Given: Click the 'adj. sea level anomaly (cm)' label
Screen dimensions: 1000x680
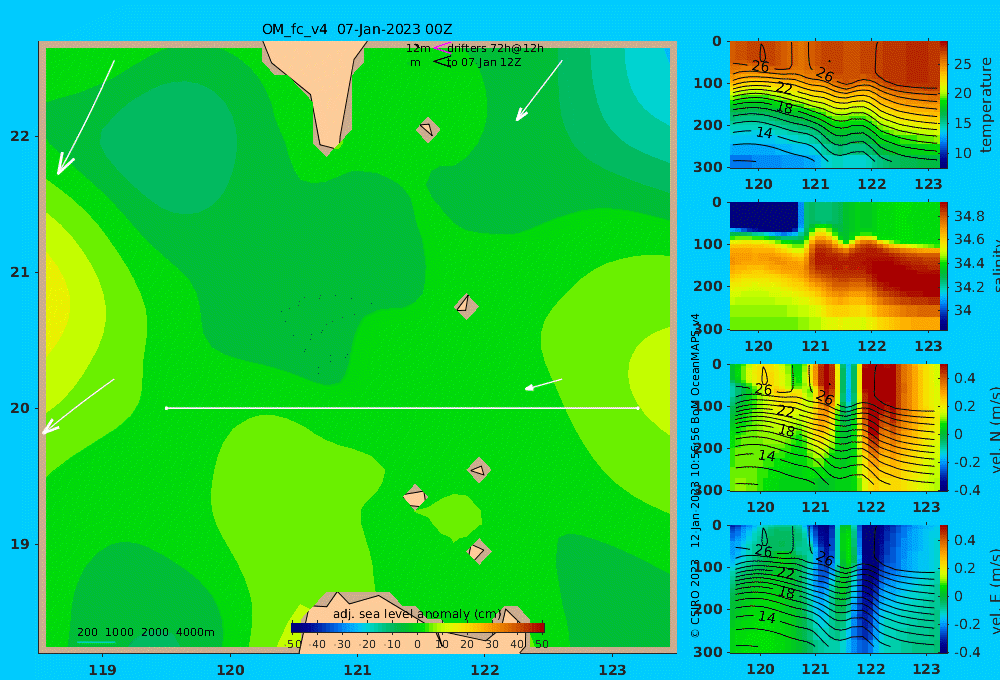Looking at the screenshot, I should pyautogui.click(x=418, y=614).
